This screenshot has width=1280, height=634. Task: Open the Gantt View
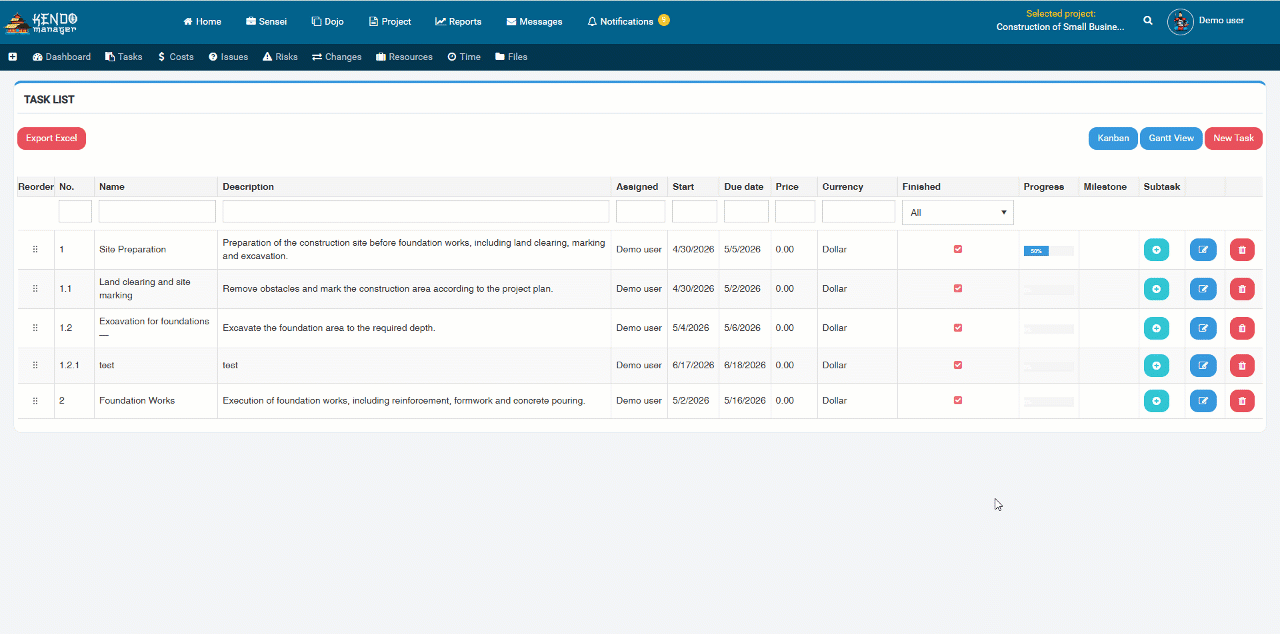pos(1171,138)
